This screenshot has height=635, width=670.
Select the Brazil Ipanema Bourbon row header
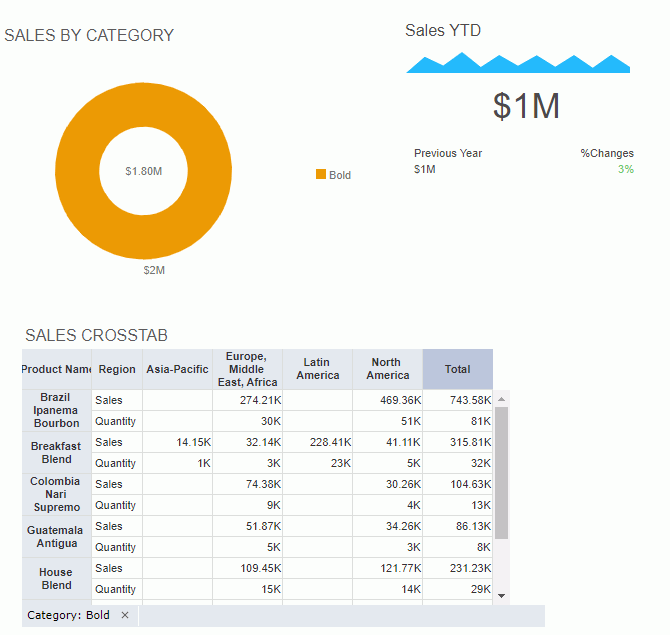click(57, 410)
